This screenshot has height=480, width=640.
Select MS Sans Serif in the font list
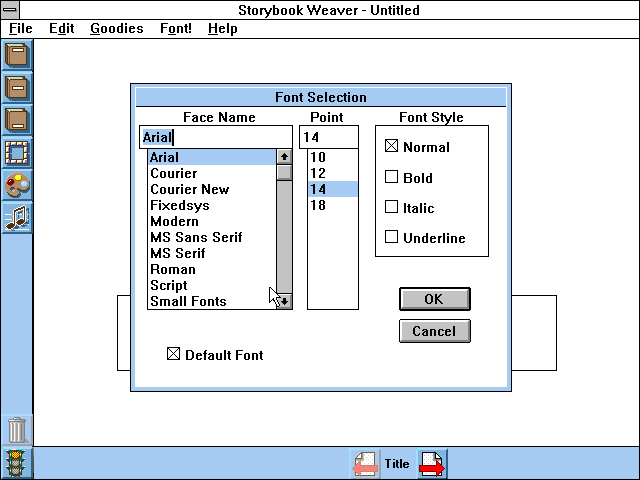[x=211, y=237]
